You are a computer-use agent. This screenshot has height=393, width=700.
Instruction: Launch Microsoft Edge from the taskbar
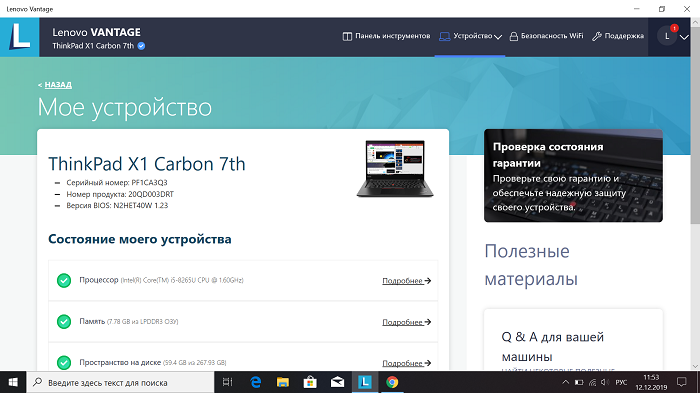255,382
